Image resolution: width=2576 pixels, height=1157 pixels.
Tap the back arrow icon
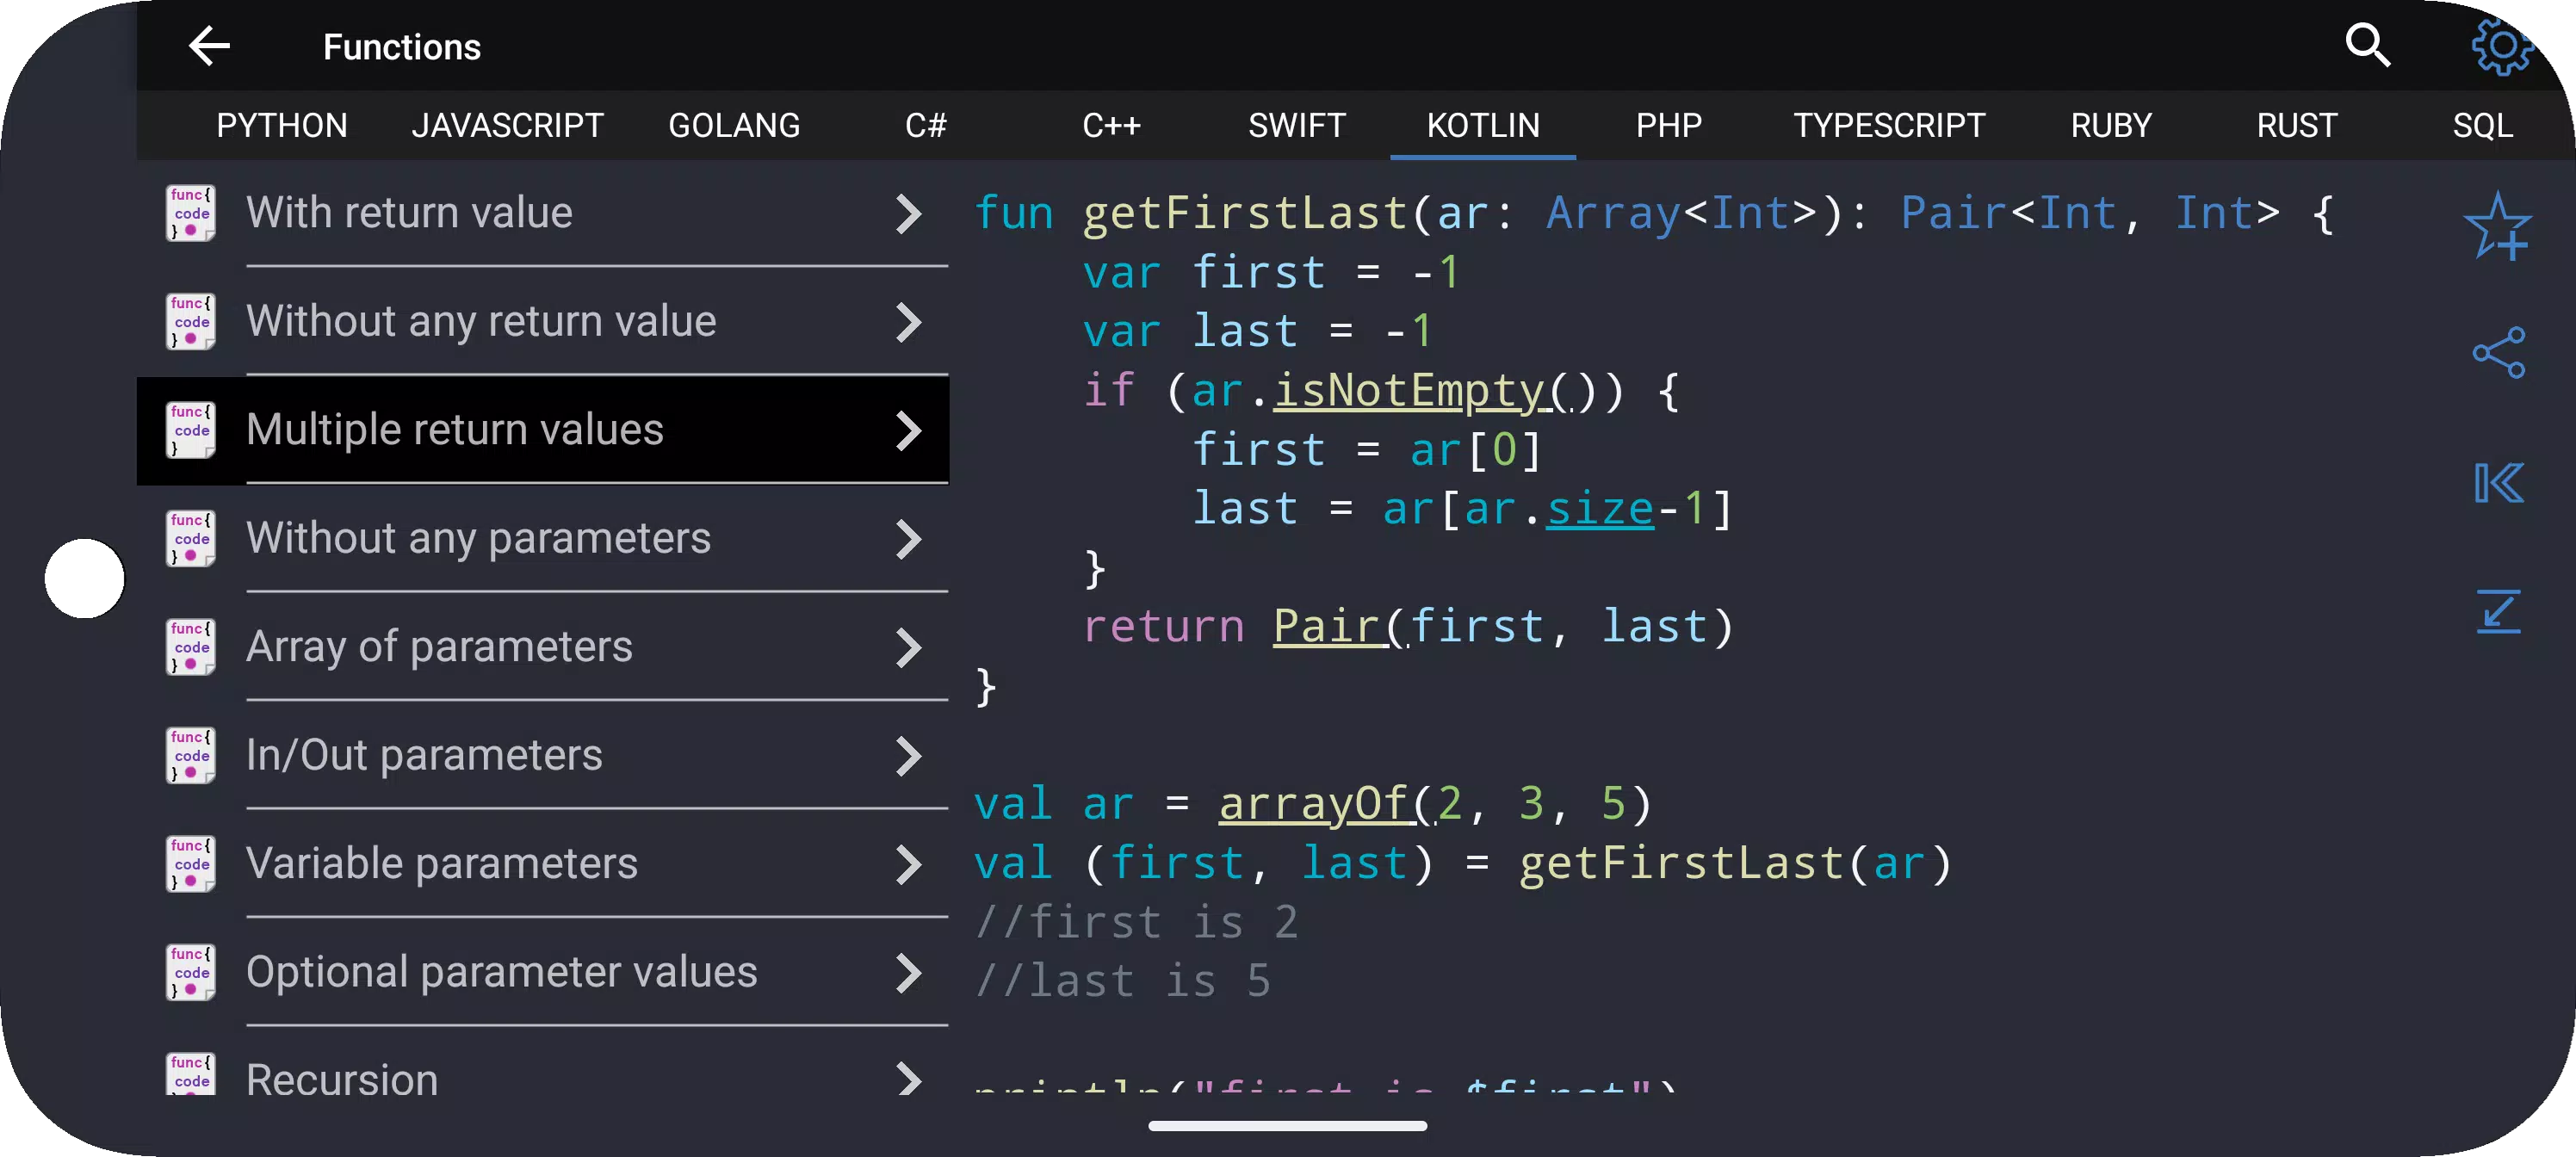[209, 46]
